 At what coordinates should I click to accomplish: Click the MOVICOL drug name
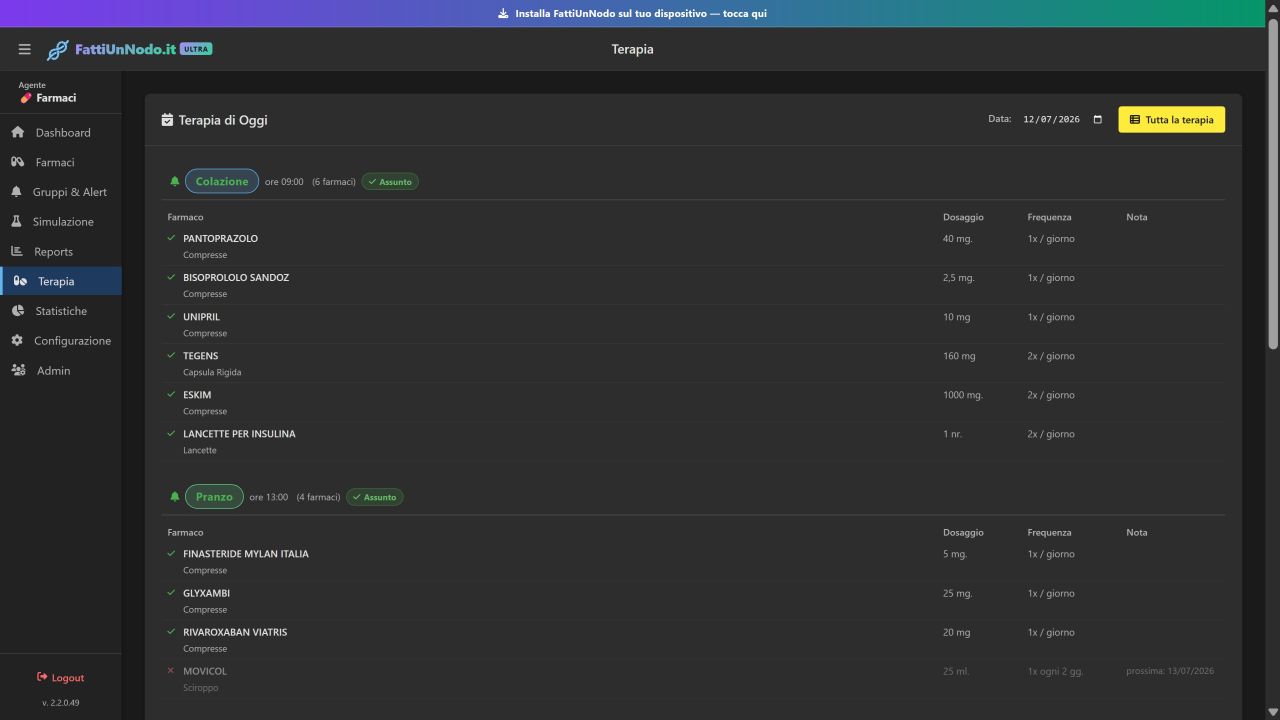pos(205,671)
